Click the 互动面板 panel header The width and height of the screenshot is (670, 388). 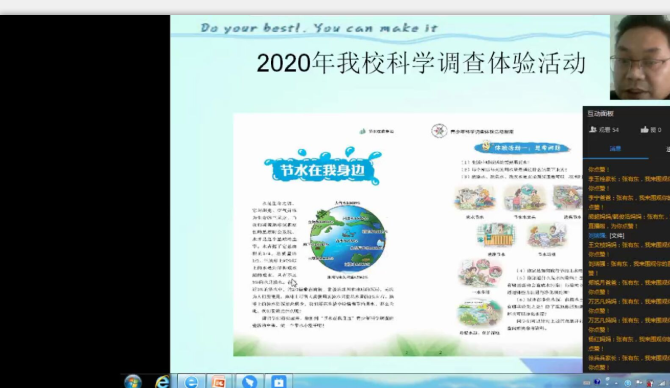pos(600,114)
